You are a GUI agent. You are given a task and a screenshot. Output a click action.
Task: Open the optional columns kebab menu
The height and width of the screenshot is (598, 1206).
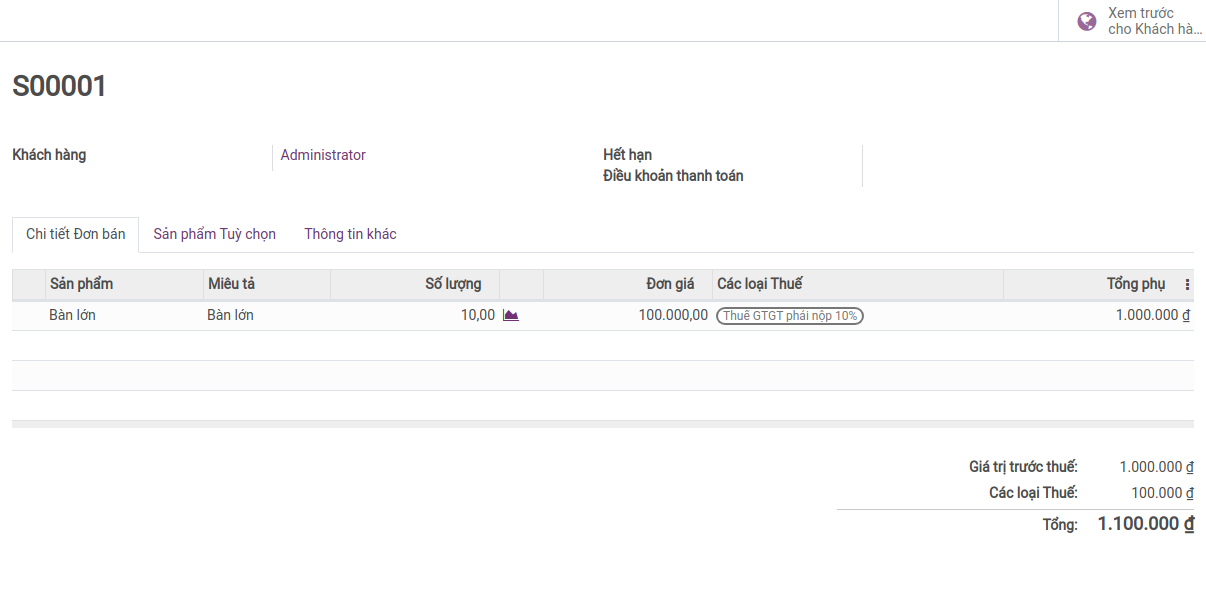1187,285
